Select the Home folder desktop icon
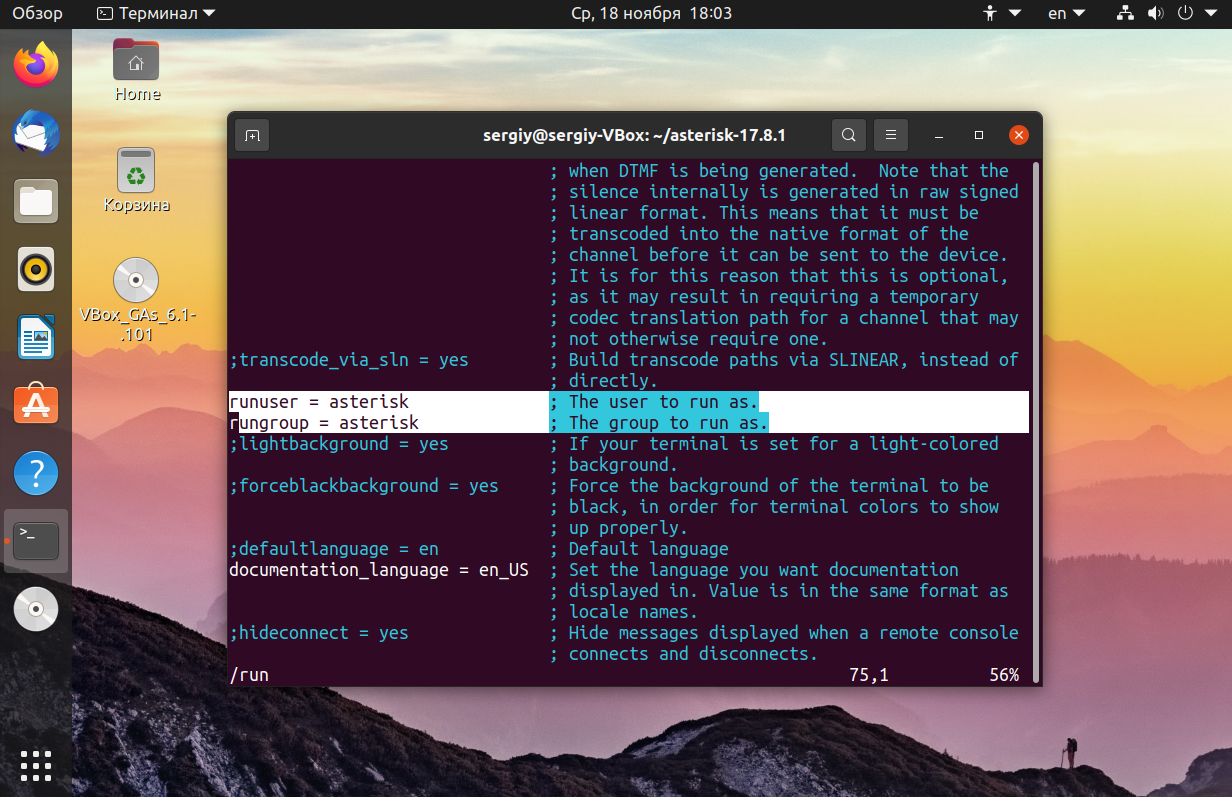Image resolution: width=1232 pixels, height=797 pixels. tap(136, 70)
